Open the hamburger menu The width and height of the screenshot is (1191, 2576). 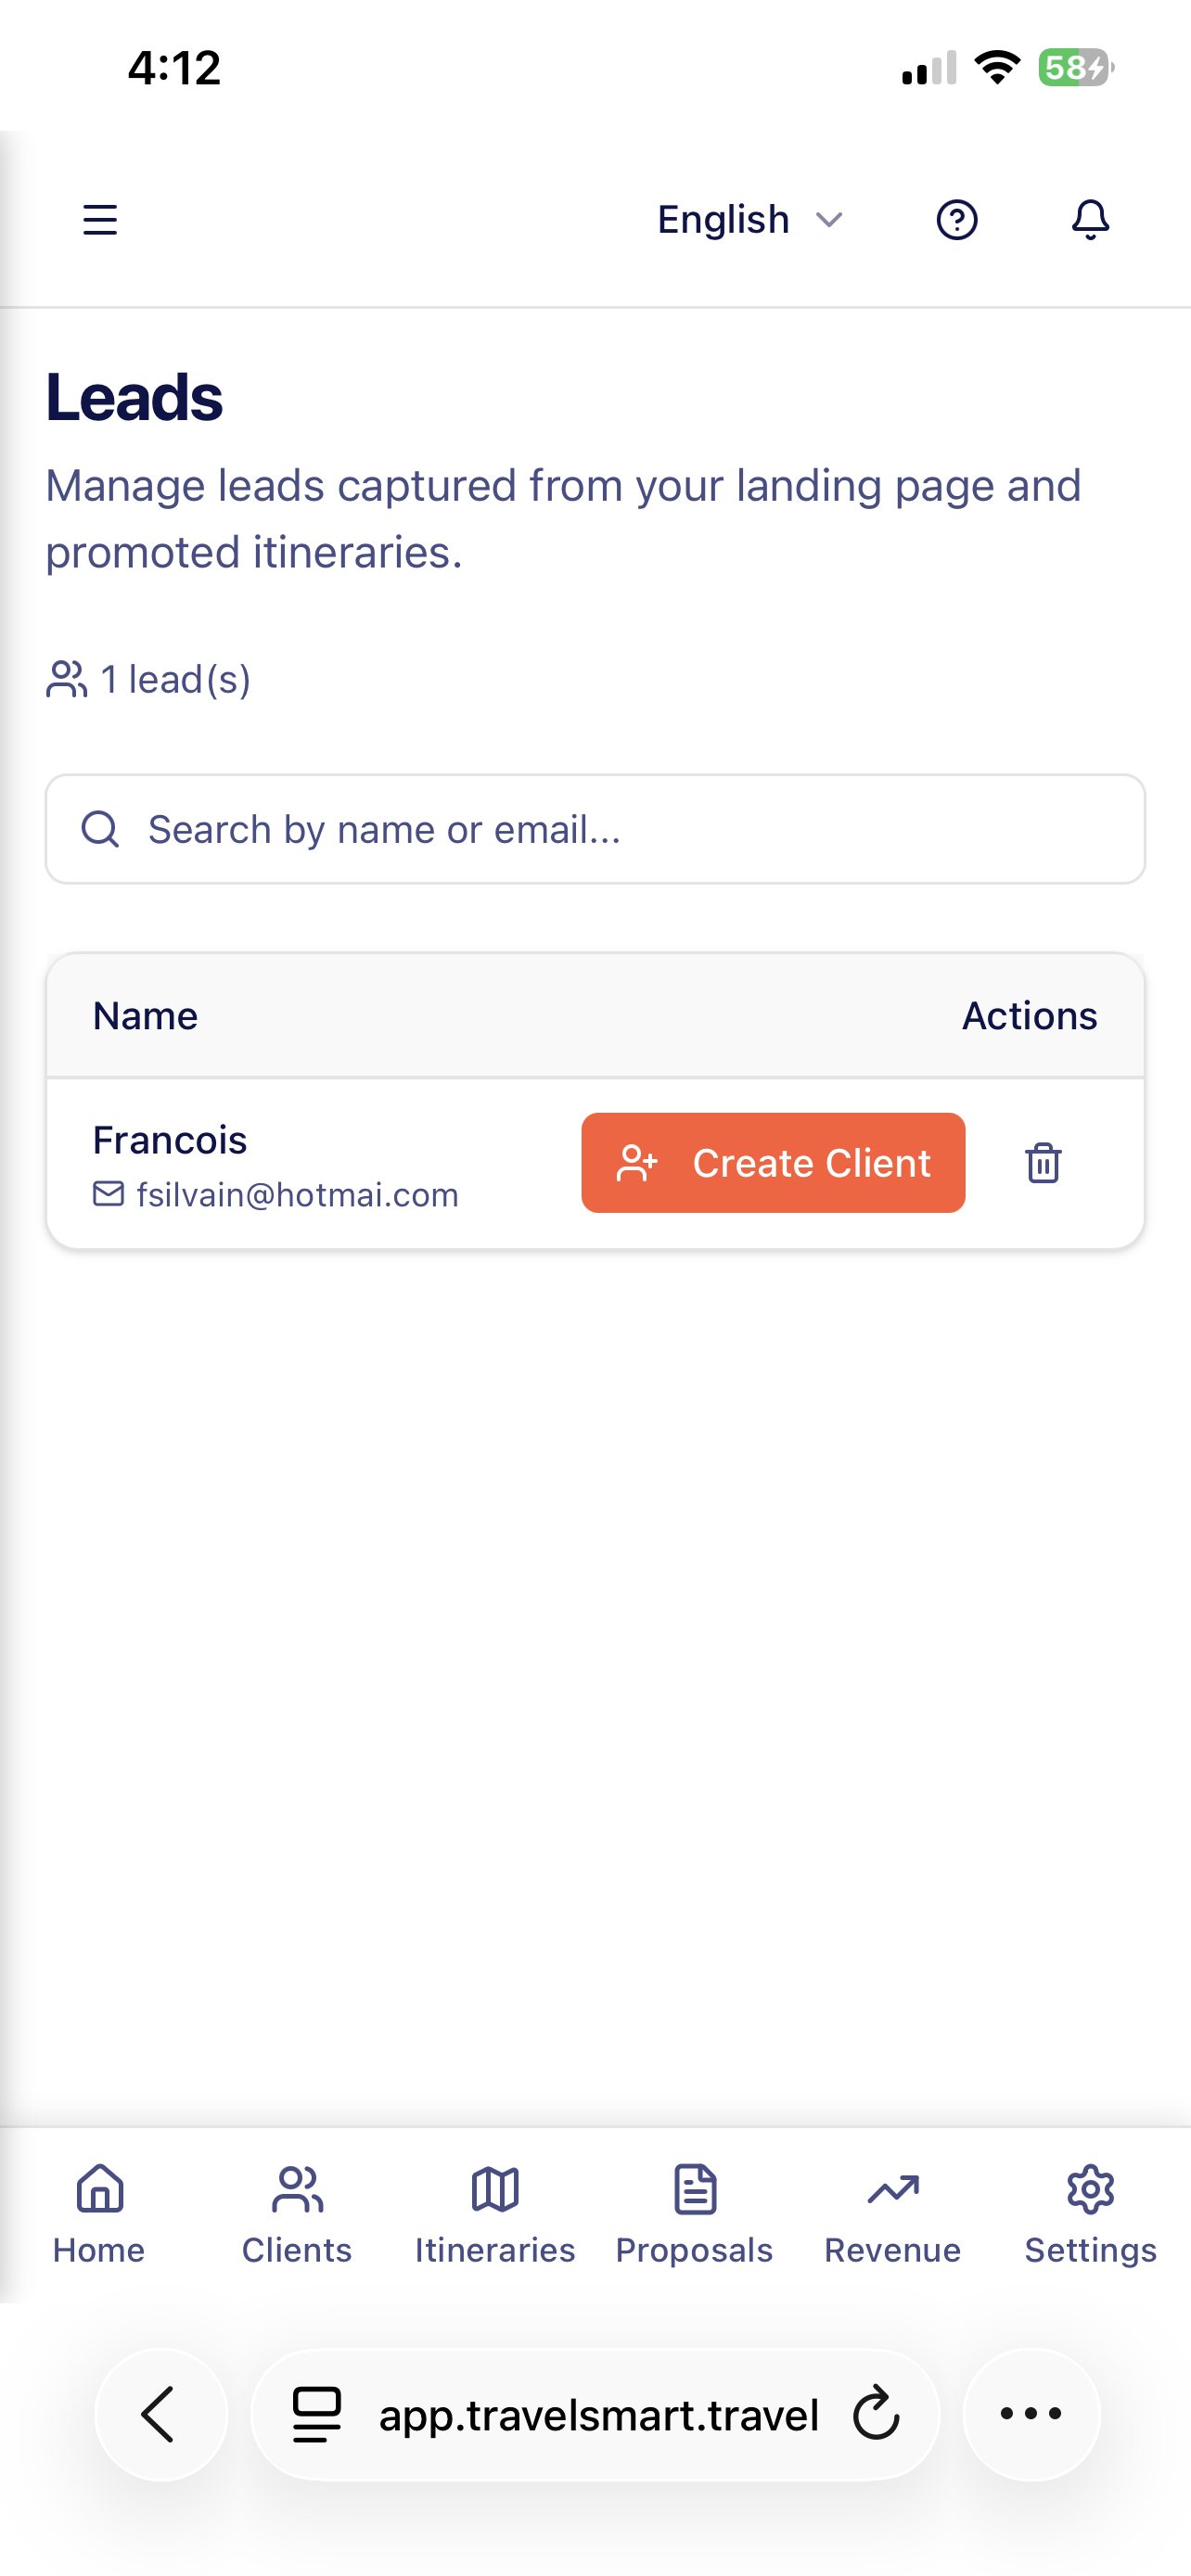pos(100,219)
